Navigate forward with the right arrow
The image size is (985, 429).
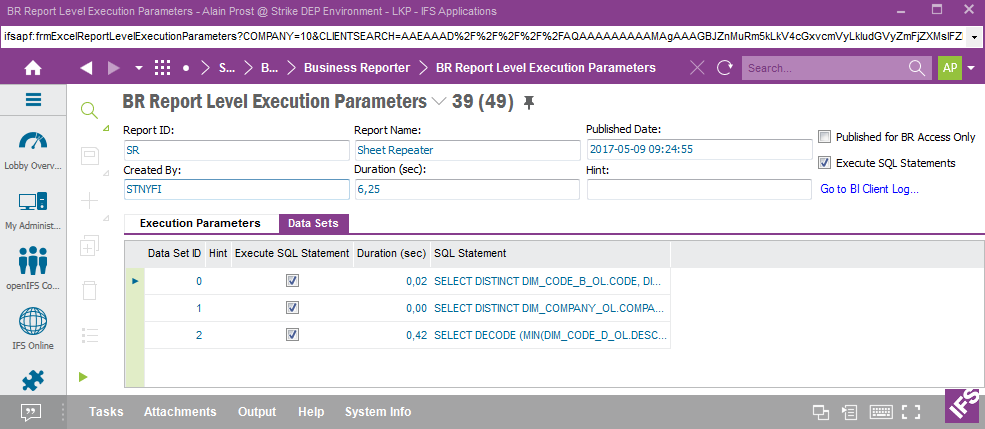(x=114, y=68)
